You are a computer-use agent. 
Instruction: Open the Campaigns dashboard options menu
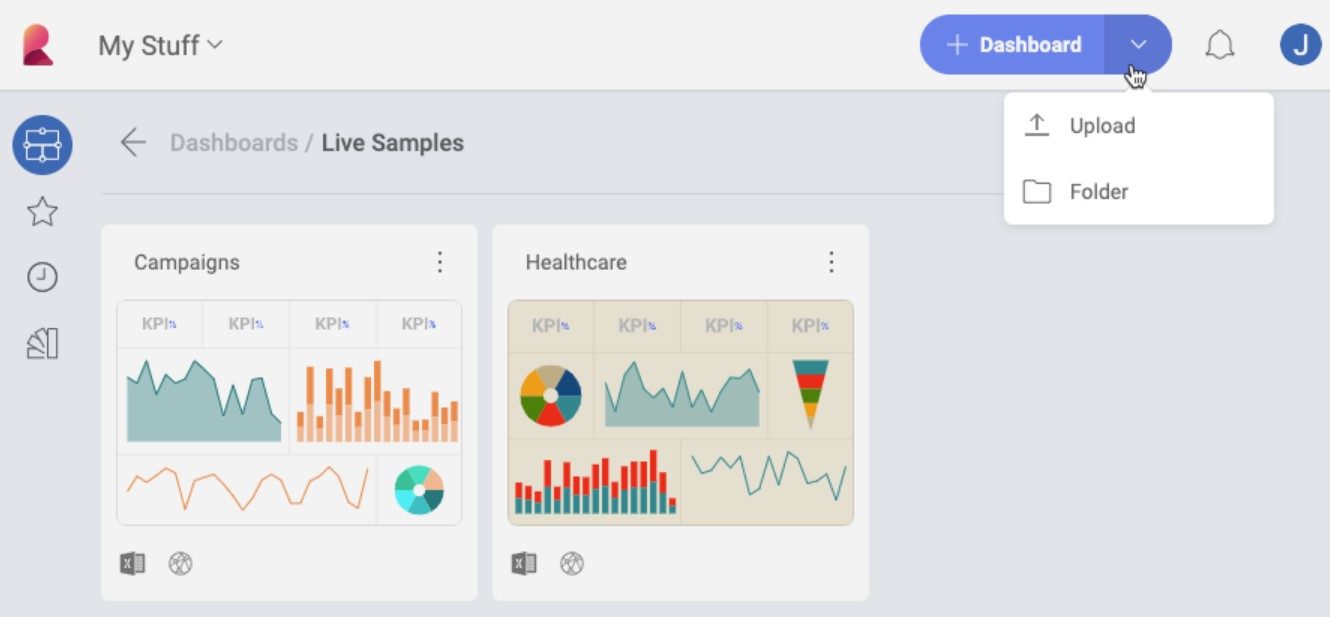[x=440, y=262]
